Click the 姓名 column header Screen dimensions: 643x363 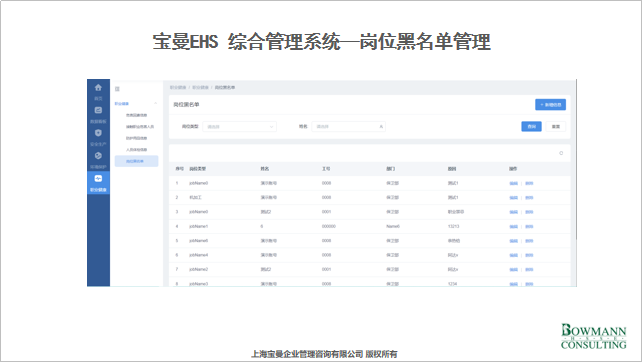coord(264,169)
